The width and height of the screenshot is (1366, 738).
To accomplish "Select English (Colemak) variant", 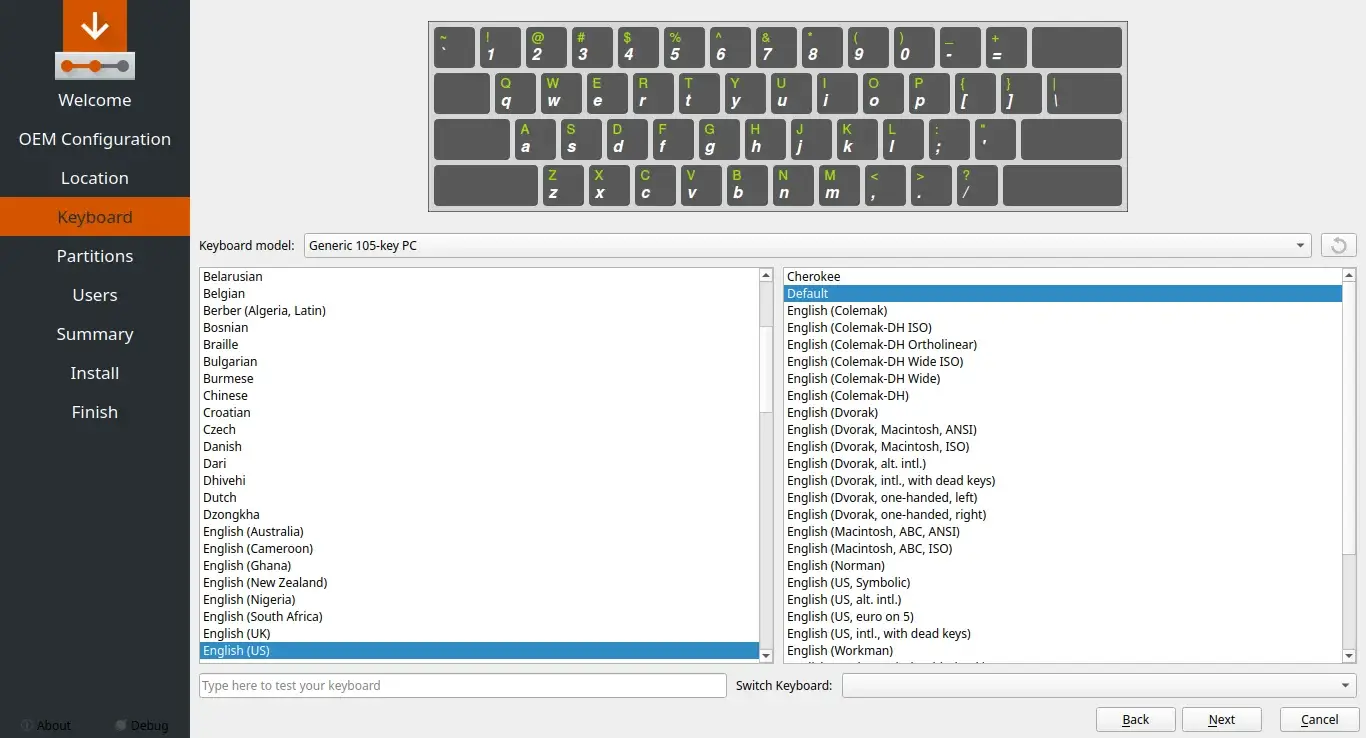I will tap(1063, 310).
